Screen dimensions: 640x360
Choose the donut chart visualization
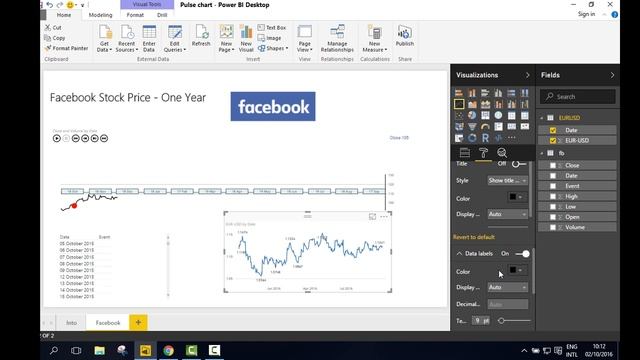(472, 138)
